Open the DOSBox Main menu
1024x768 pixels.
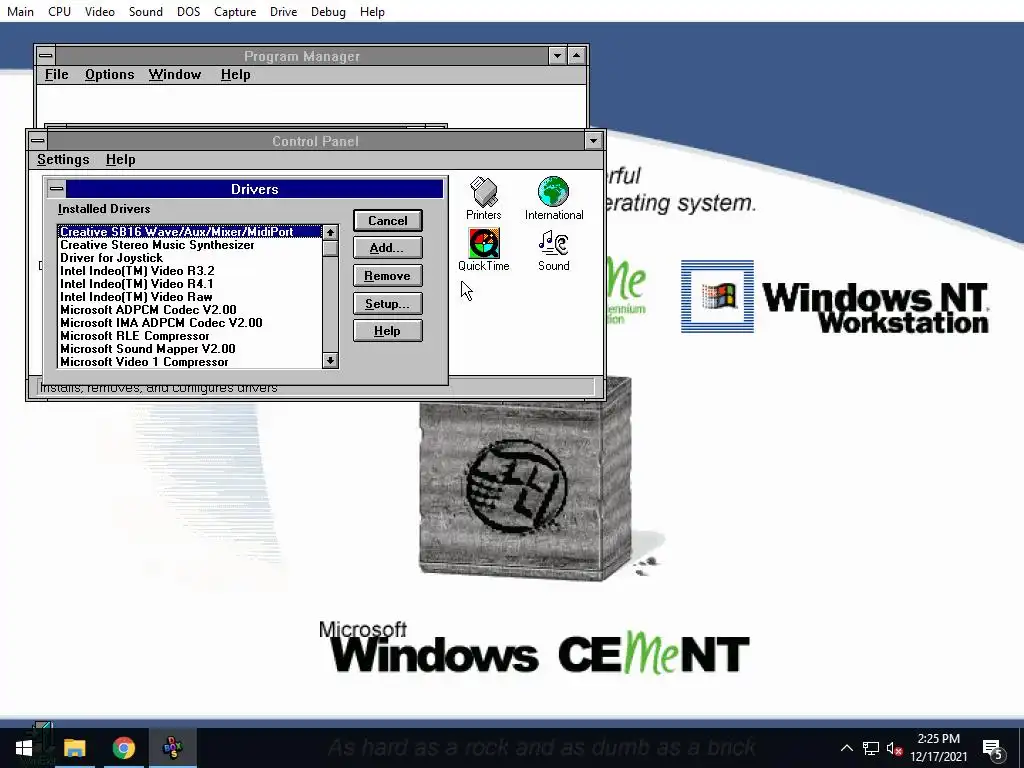(x=20, y=12)
